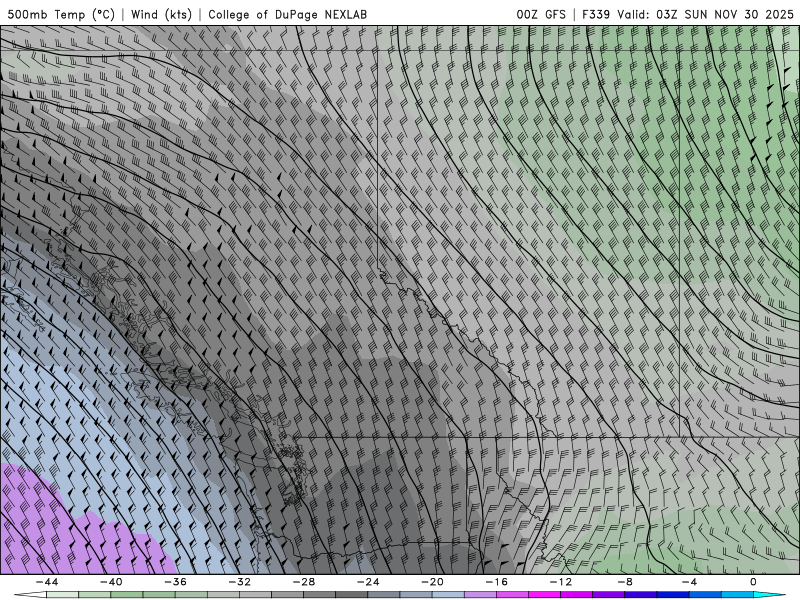Viewport: 800px width, 600px height.
Task: Click the magenta colorbar swatch below -12
Action: (545, 595)
